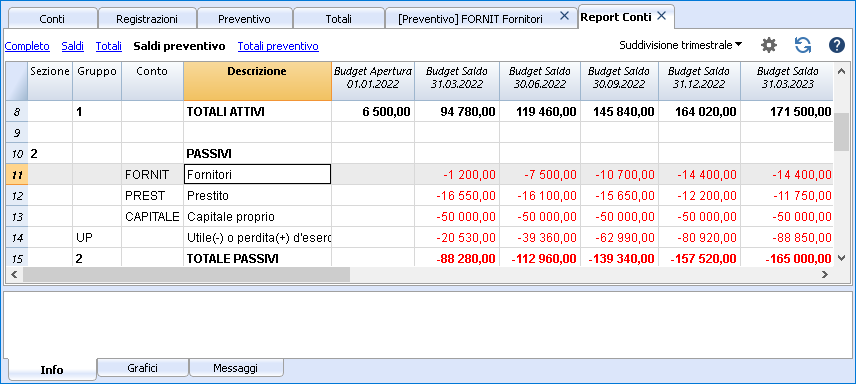Click the vertical scrollbar thumb
The width and height of the screenshot is (856, 384).
840,132
